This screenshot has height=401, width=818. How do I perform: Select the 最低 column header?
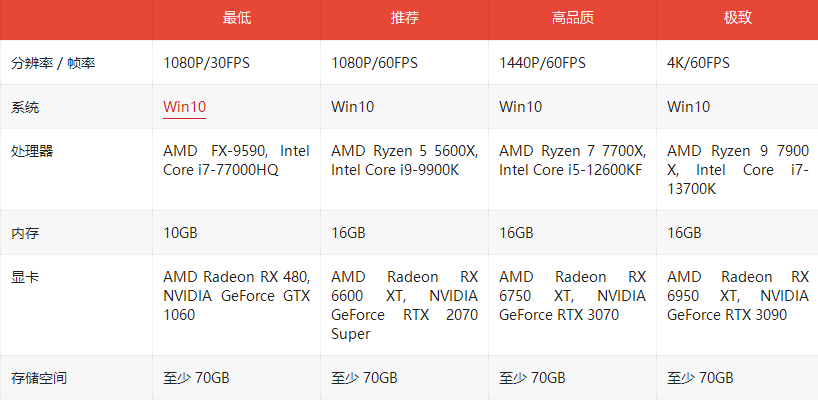coord(236,17)
